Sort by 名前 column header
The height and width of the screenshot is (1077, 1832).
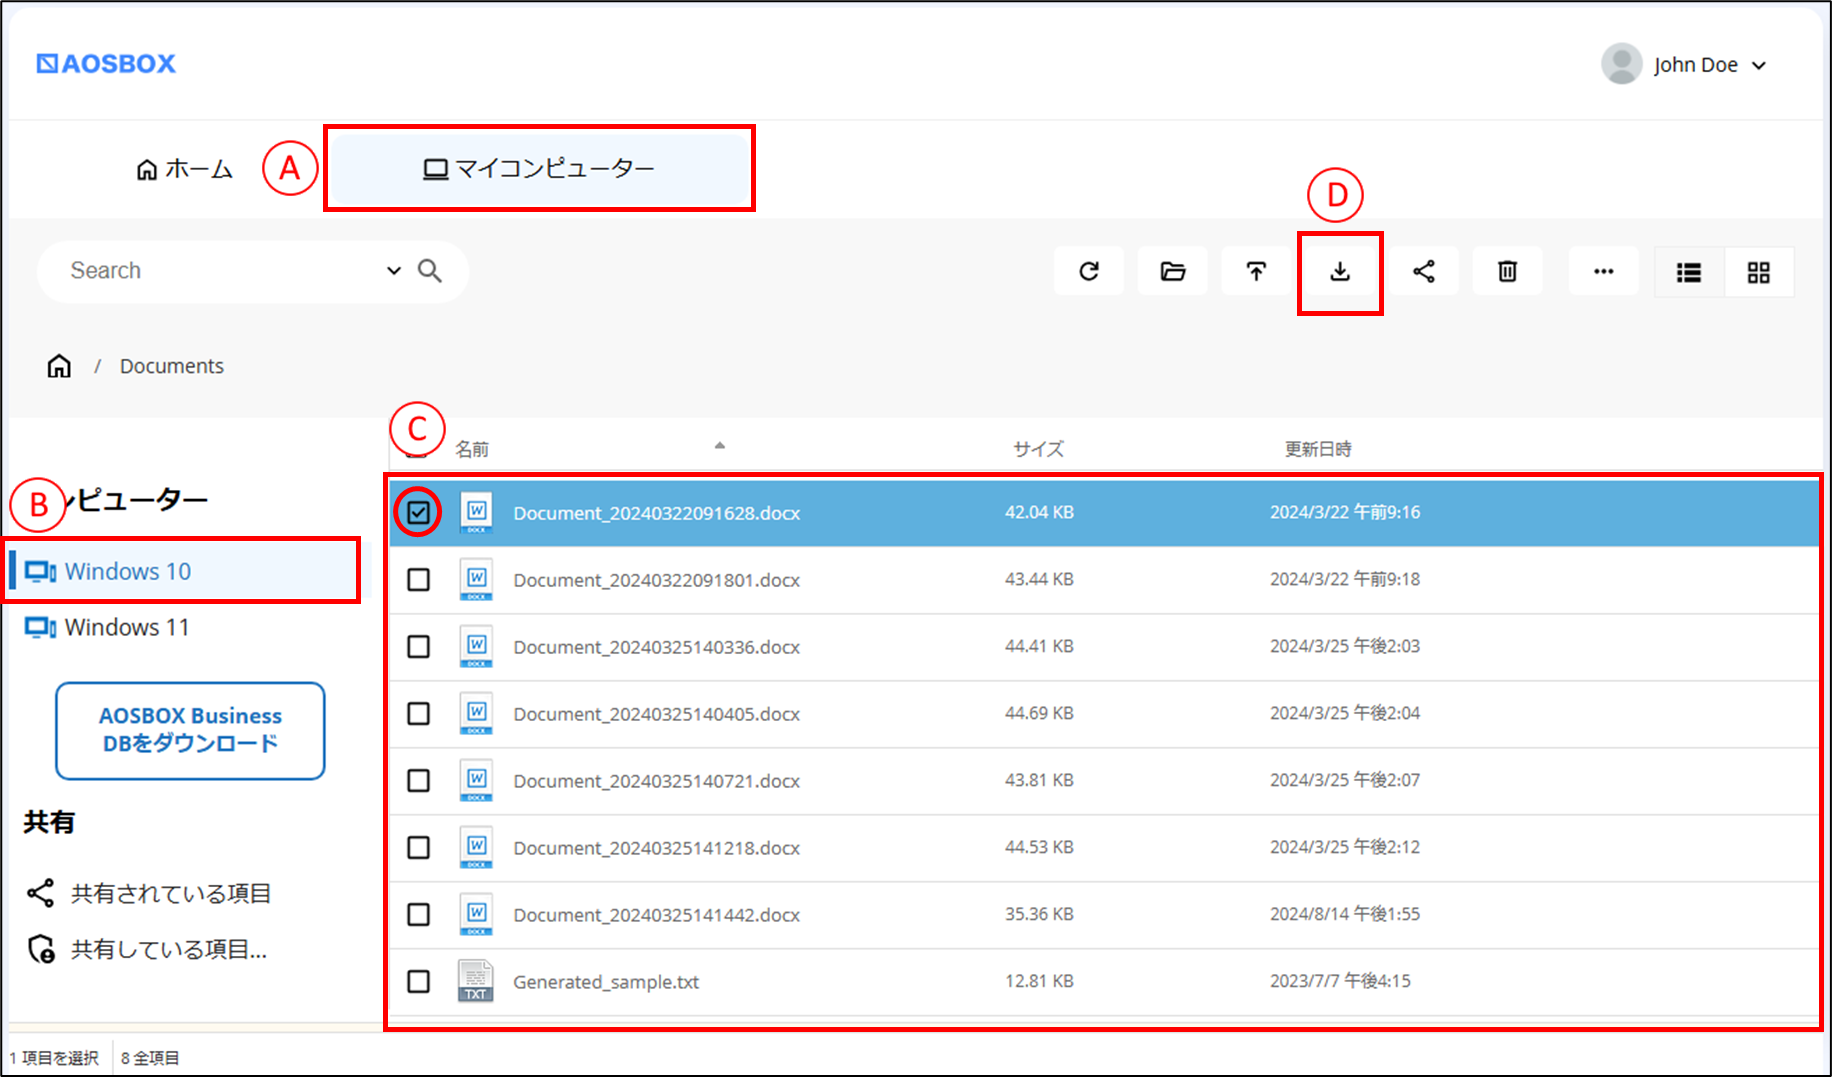pyautogui.click(x=472, y=449)
